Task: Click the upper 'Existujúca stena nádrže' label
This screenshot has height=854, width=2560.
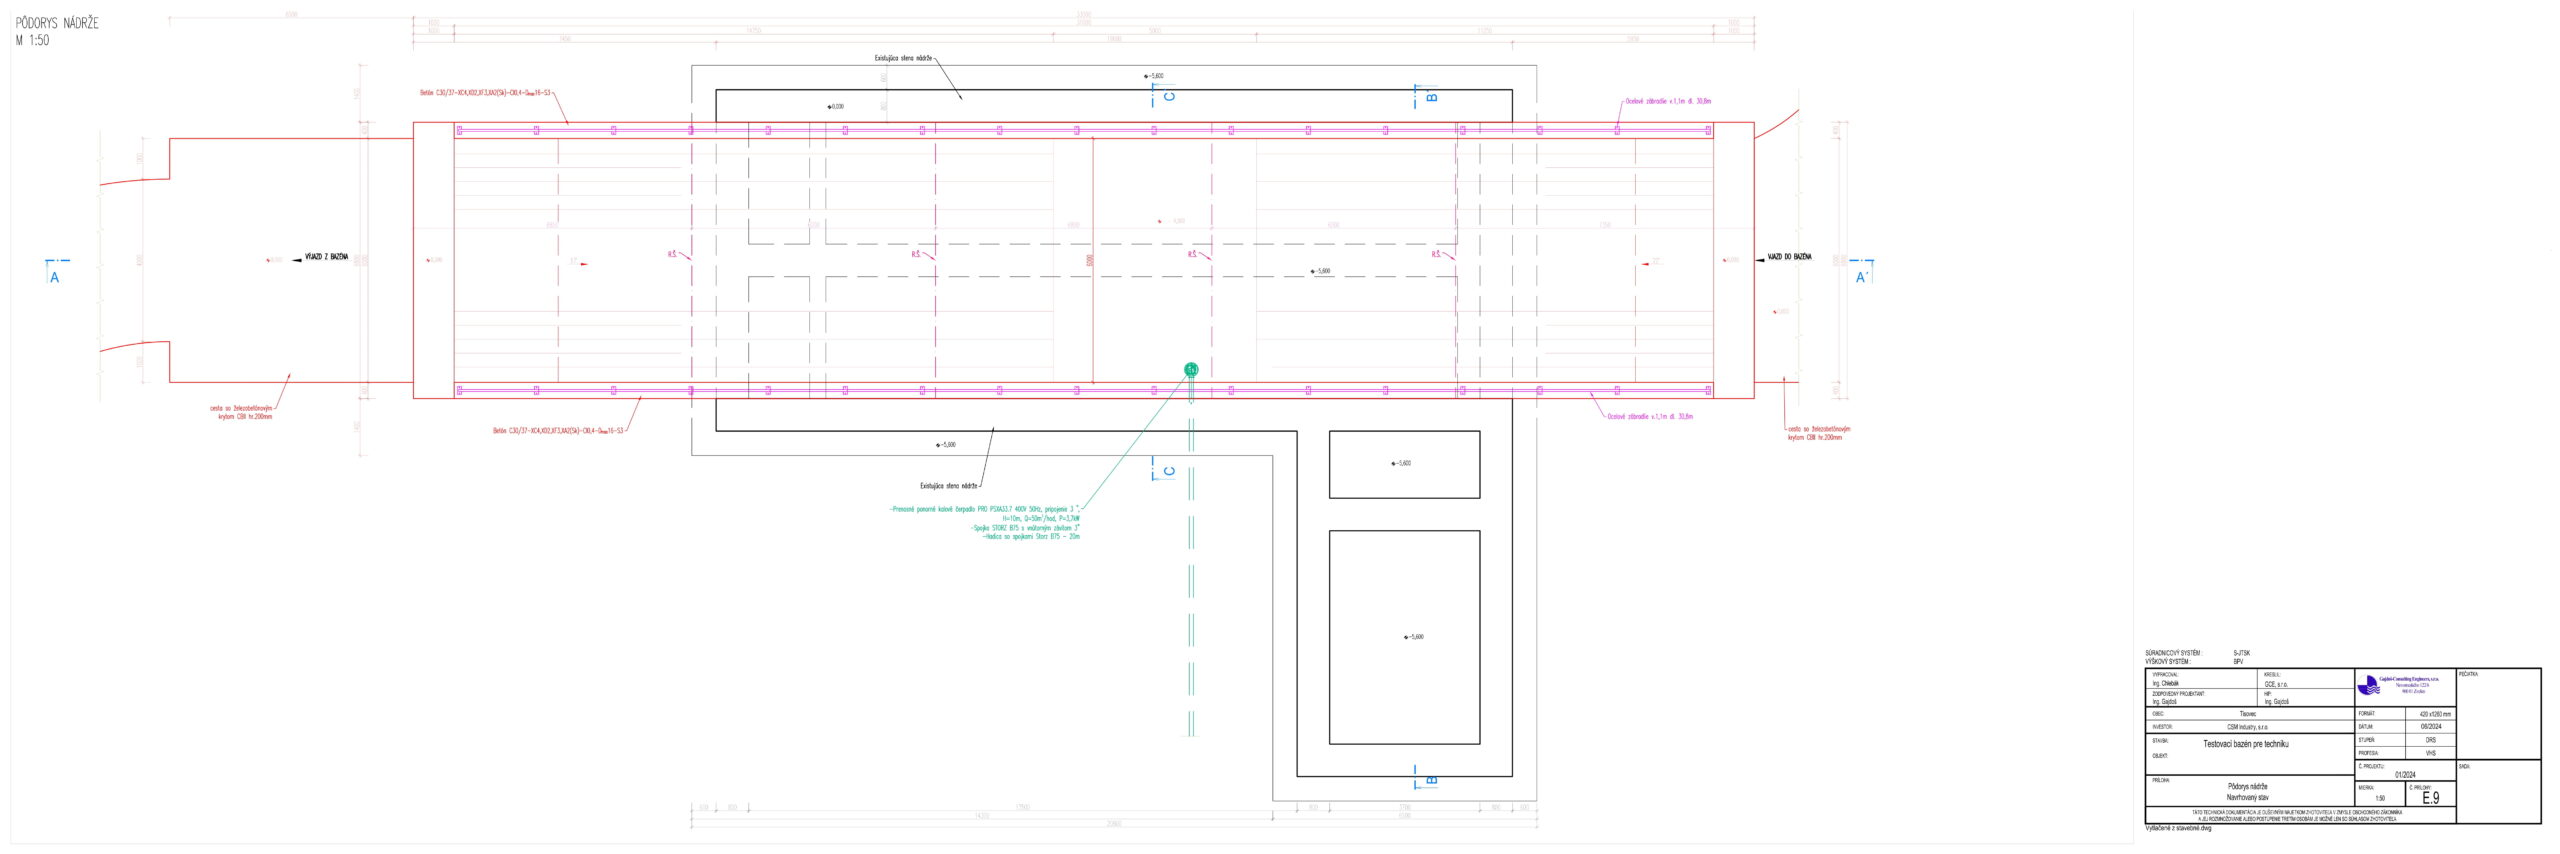Action: pyautogui.click(x=903, y=59)
